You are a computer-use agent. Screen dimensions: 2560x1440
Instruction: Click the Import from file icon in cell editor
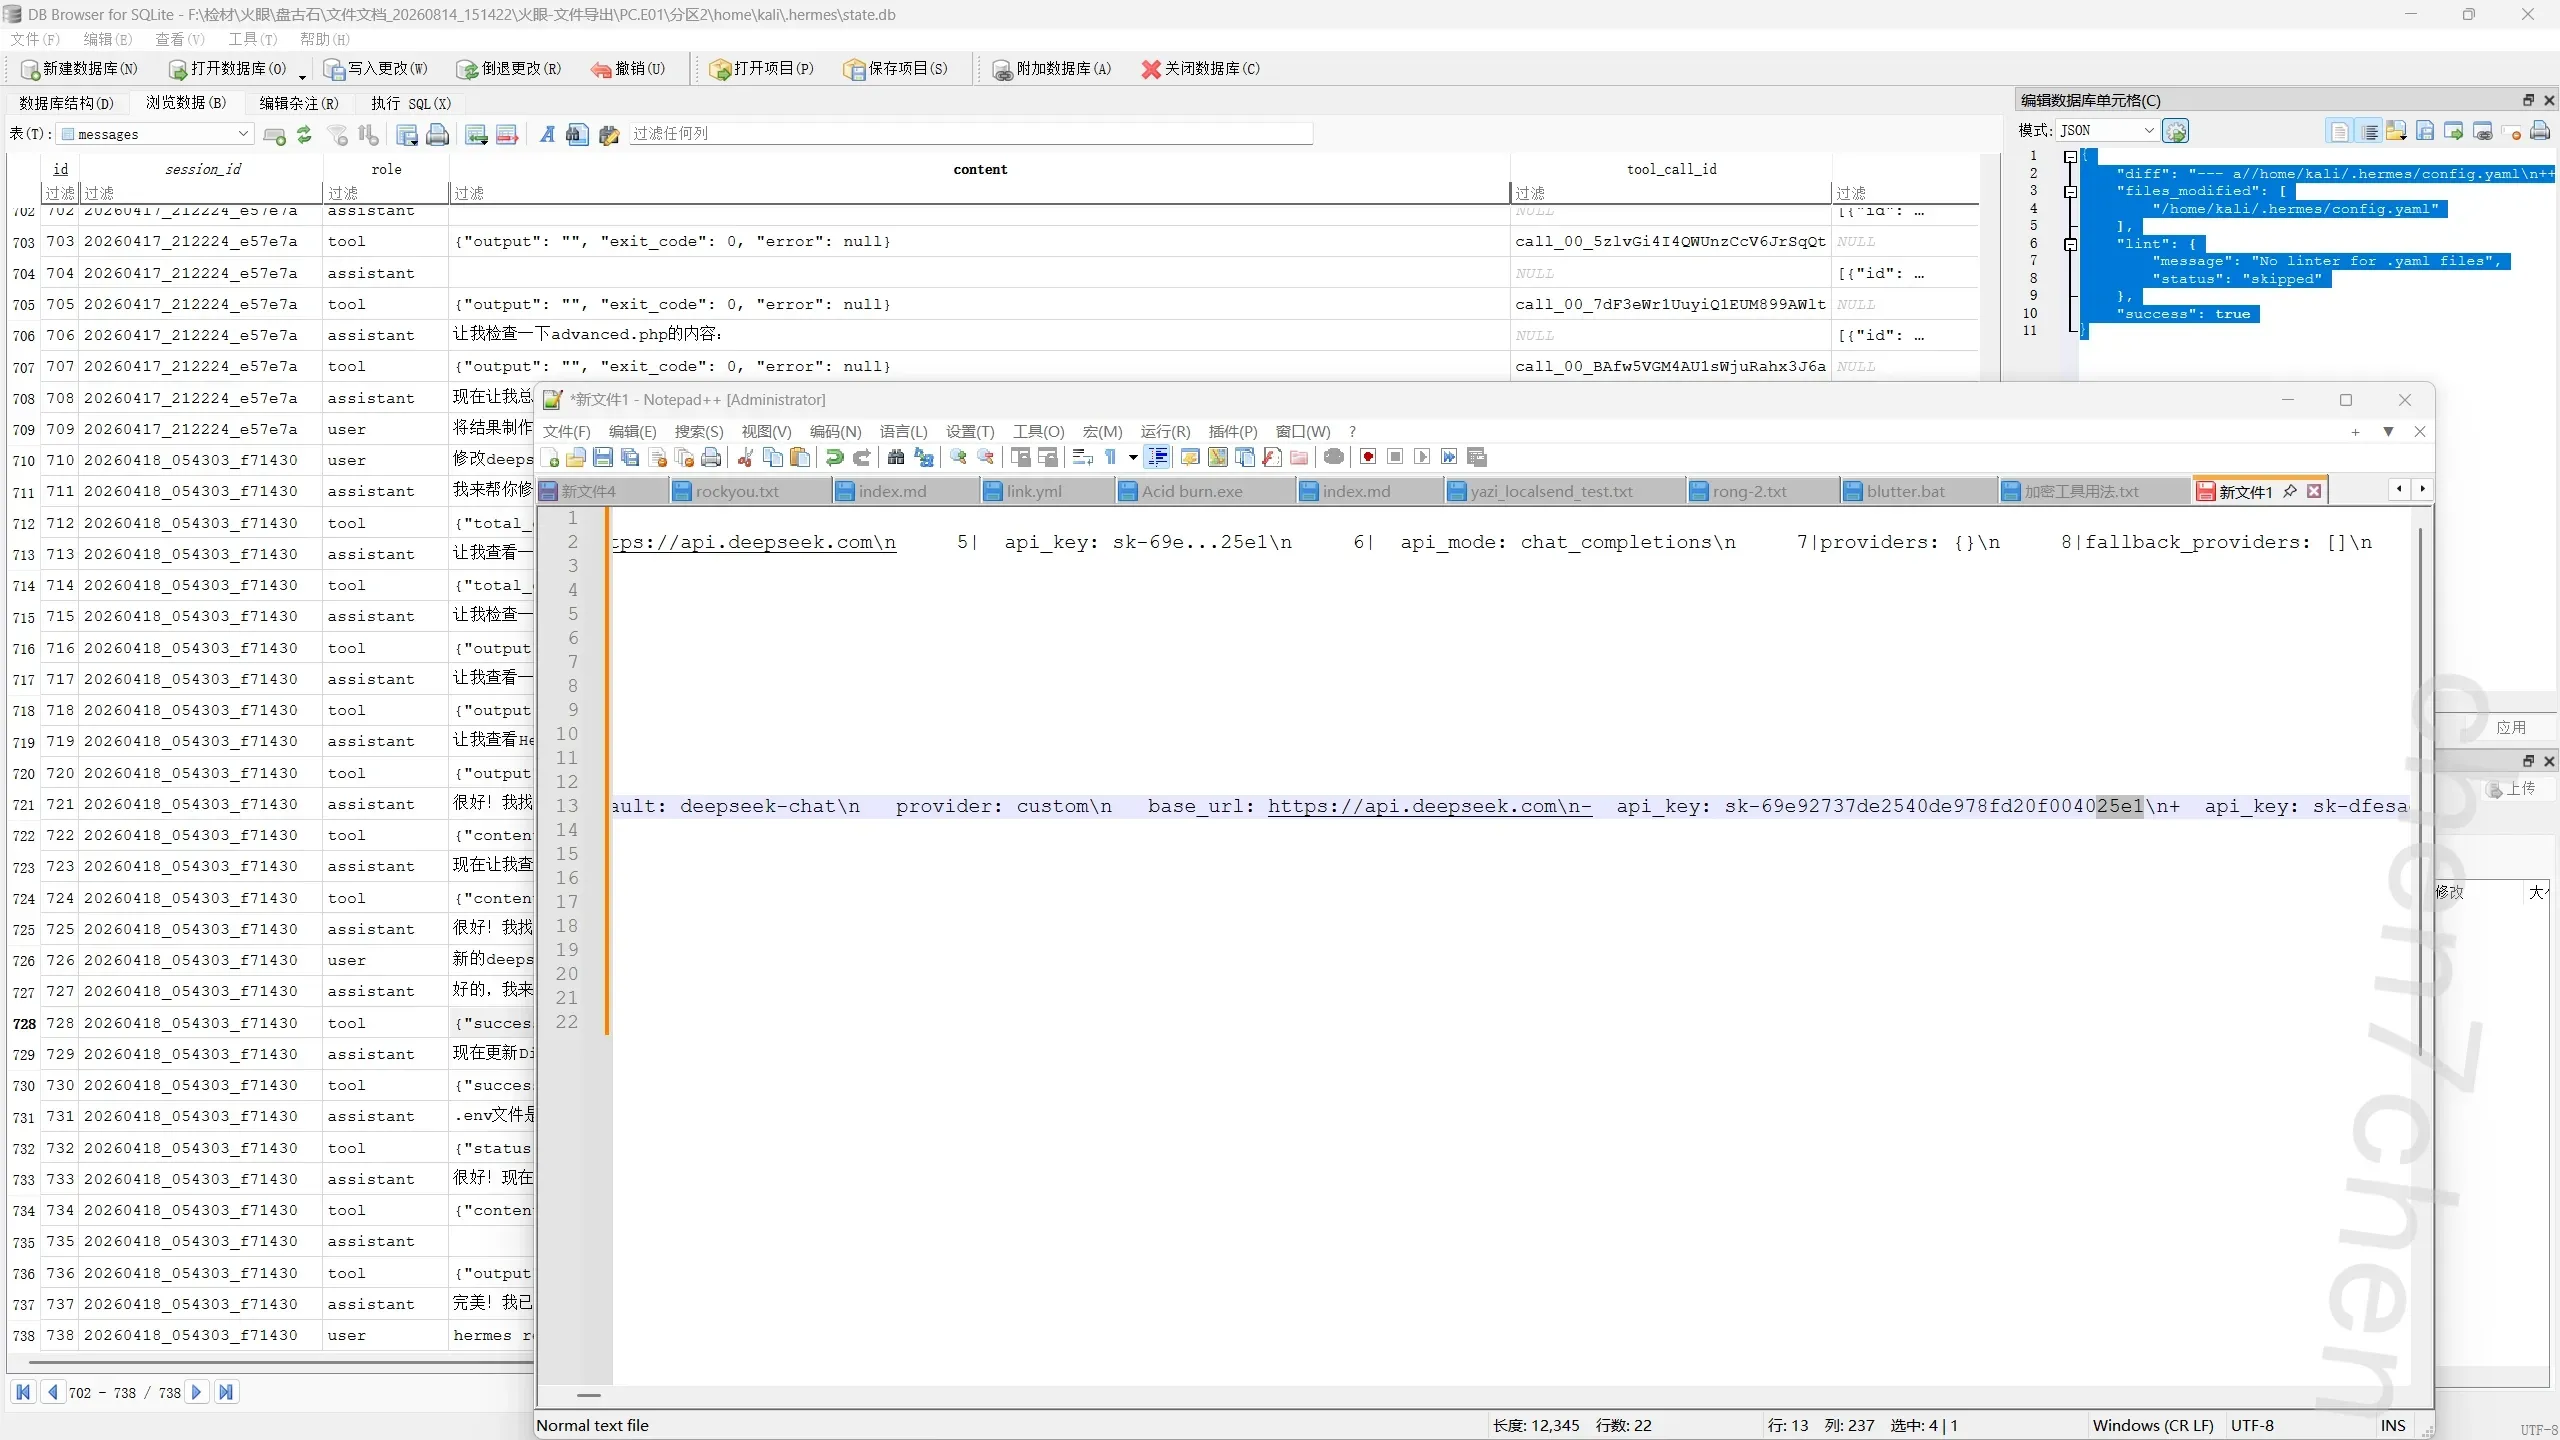click(2397, 131)
